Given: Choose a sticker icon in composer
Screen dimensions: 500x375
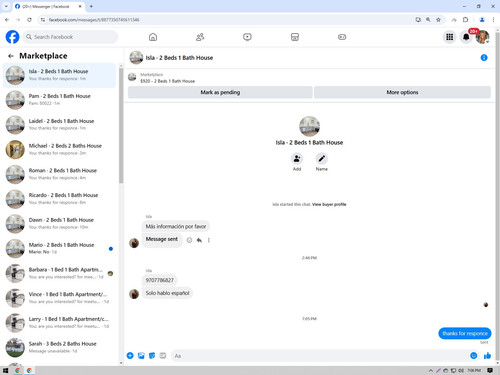Looking at the screenshot, I should [152, 356].
